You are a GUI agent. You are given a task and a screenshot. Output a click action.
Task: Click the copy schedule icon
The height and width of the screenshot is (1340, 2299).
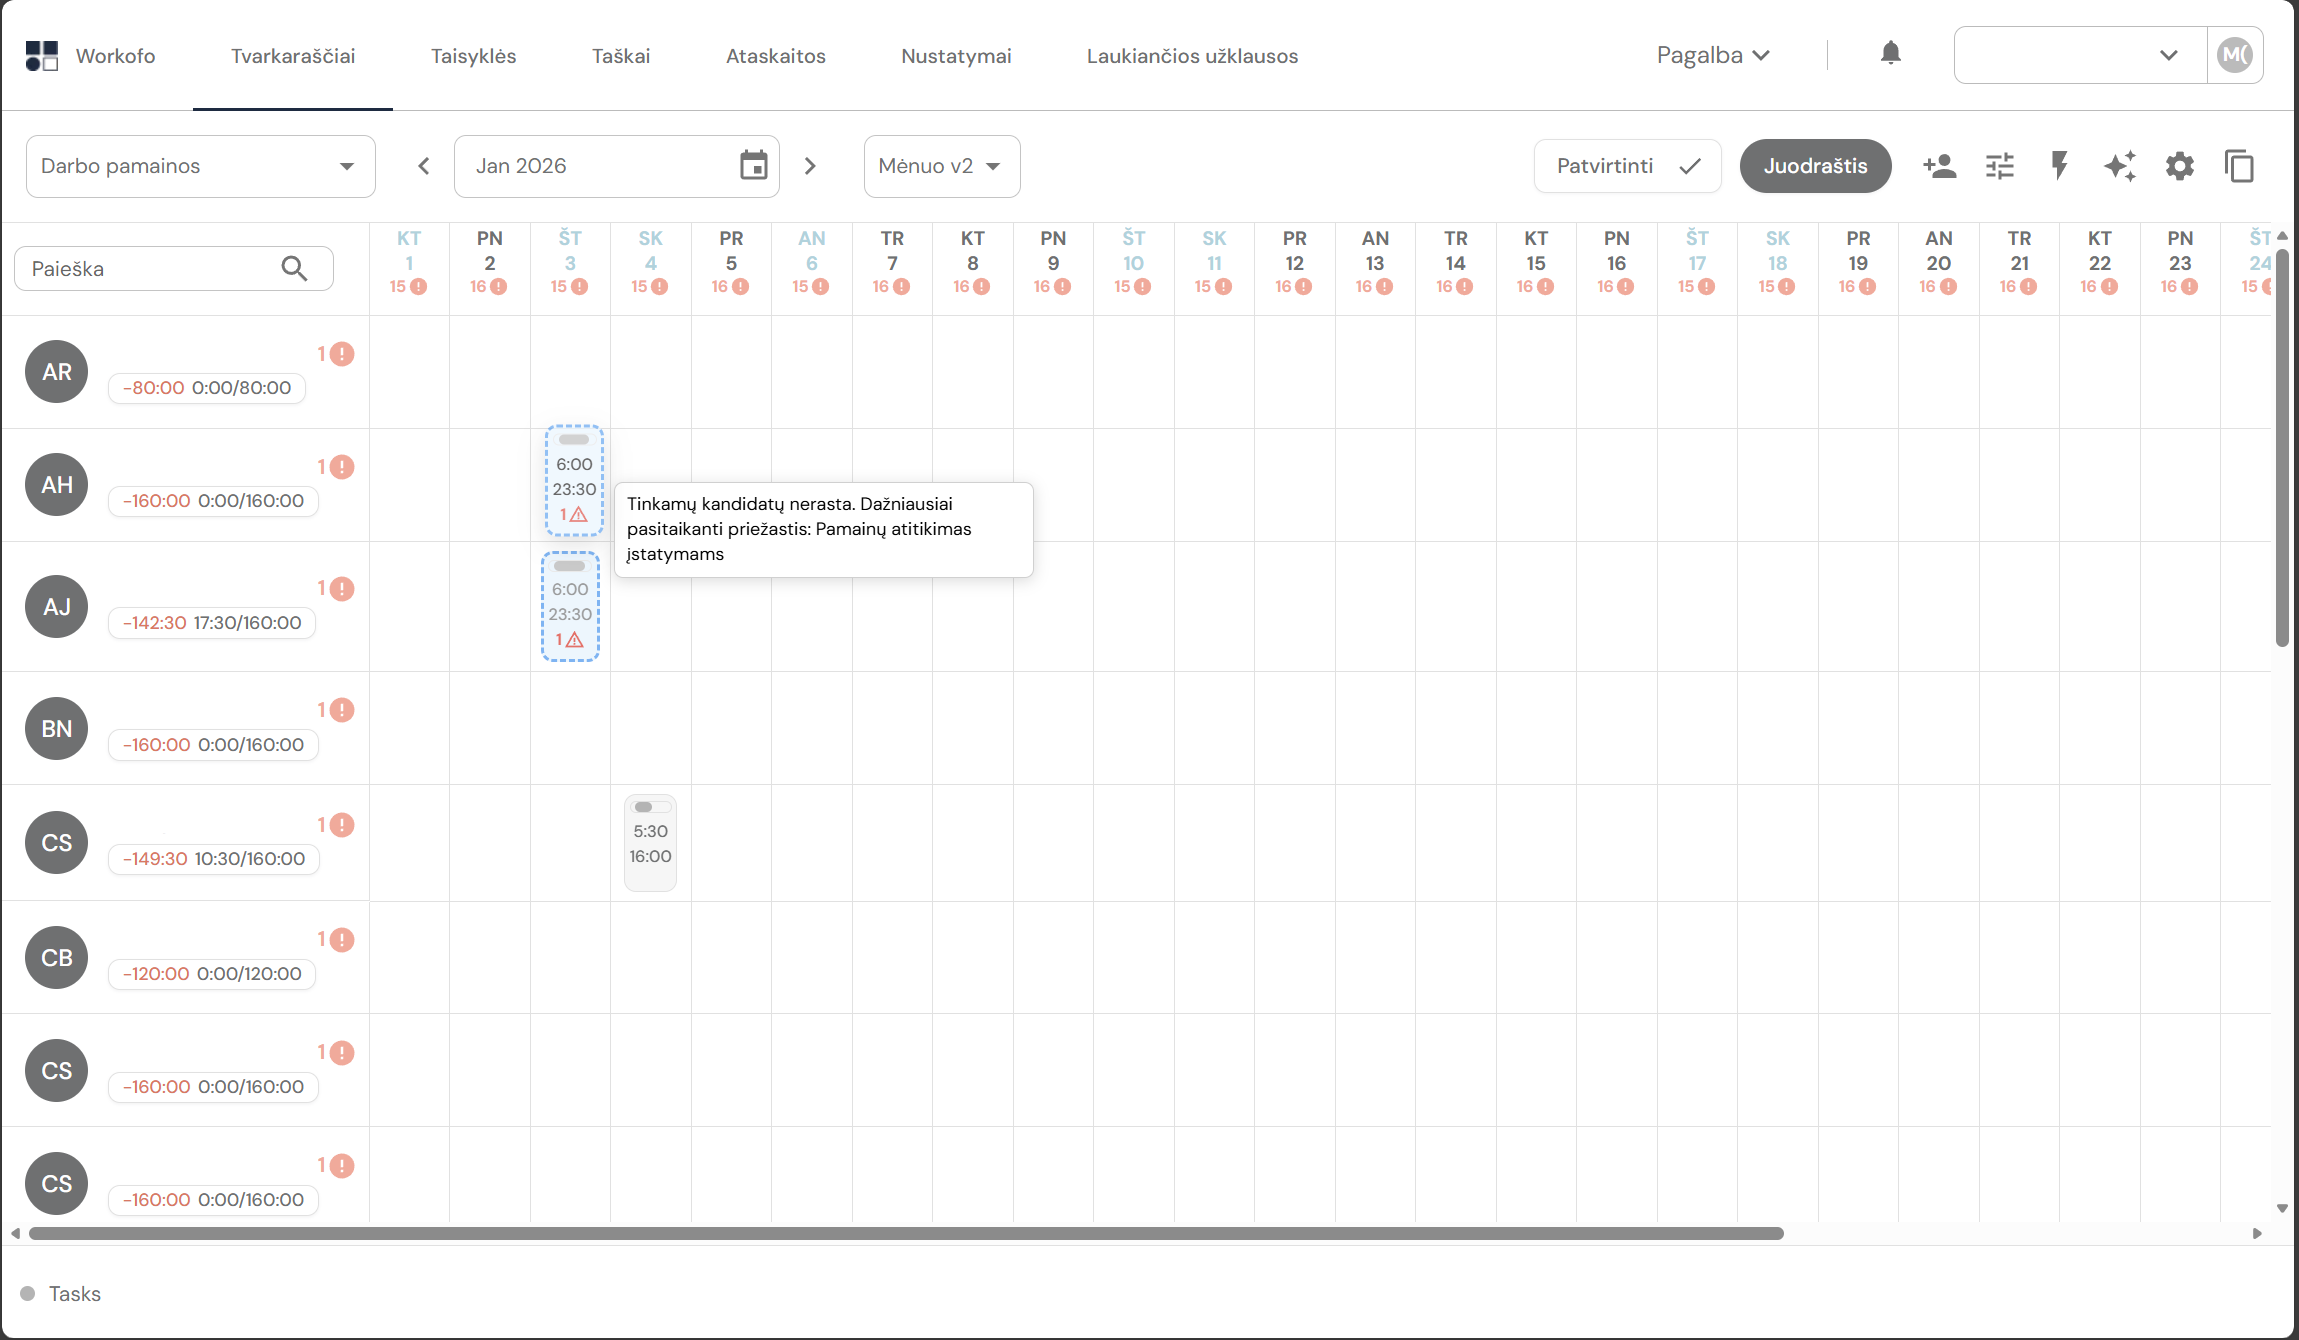pyautogui.click(x=2239, y=166)
